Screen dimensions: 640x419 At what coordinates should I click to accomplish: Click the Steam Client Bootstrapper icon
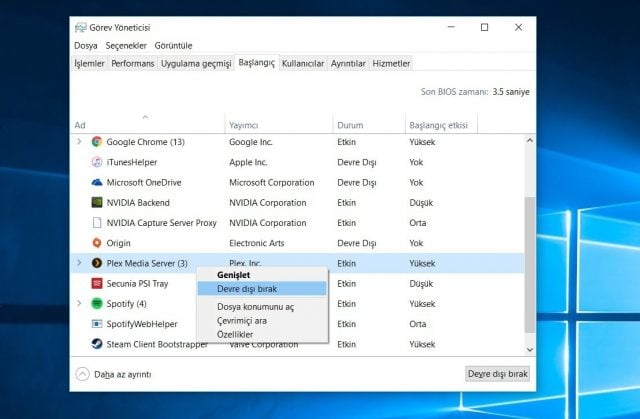tap(97, 344)
